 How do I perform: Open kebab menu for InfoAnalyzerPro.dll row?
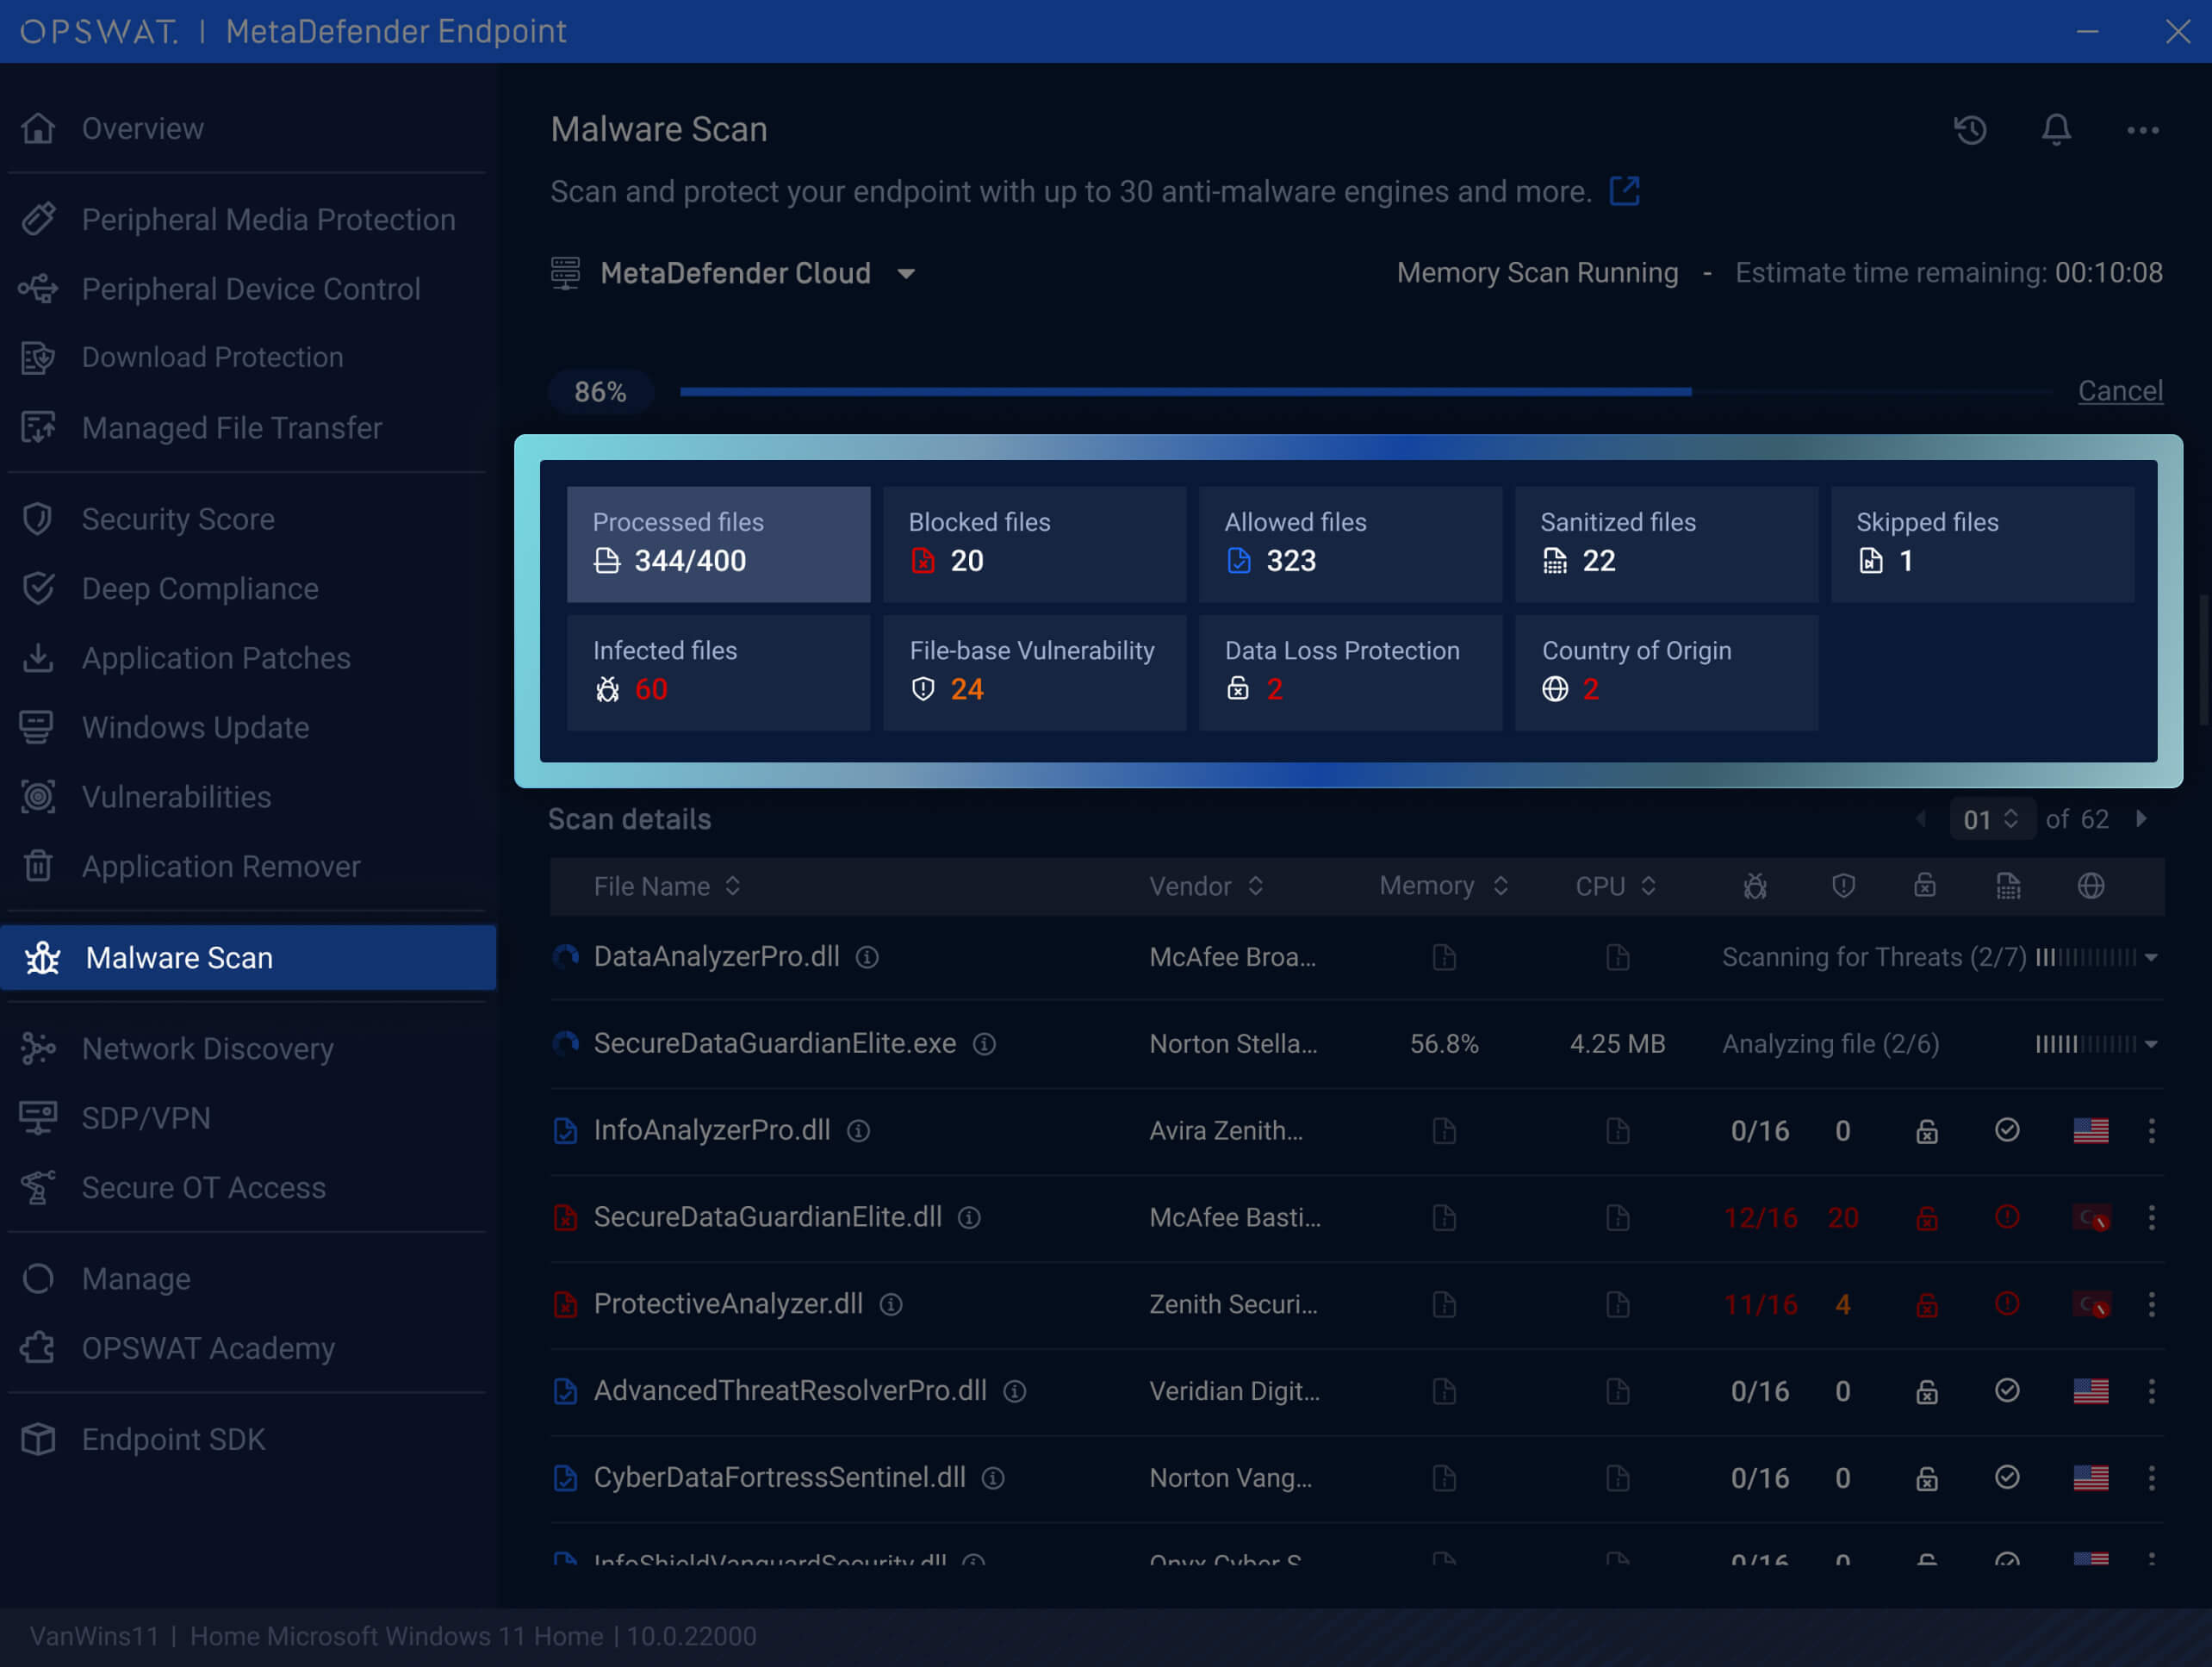click(x=2152, y=1131)
